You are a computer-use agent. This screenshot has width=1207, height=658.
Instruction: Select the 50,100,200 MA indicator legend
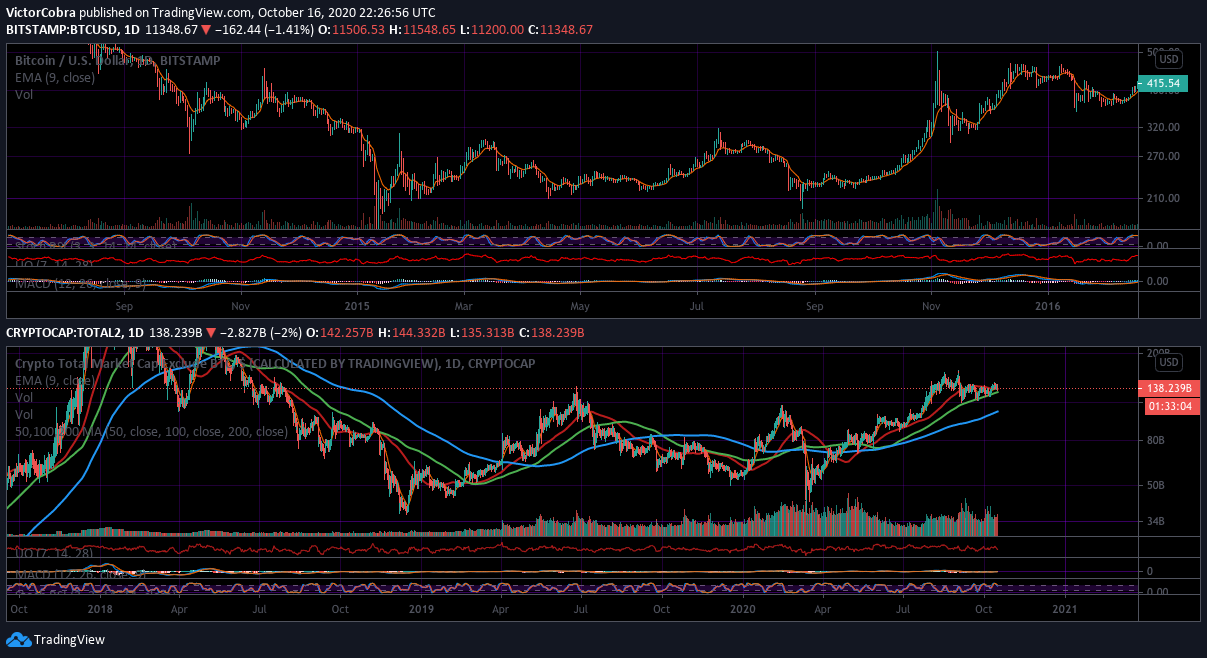point(150,431)
